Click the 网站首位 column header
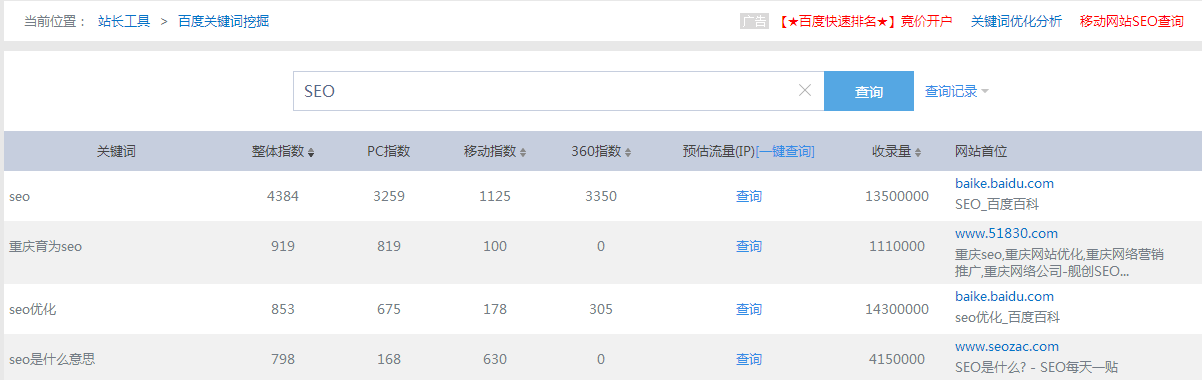This screenshot has width=1202, height=380. (981, 152)
